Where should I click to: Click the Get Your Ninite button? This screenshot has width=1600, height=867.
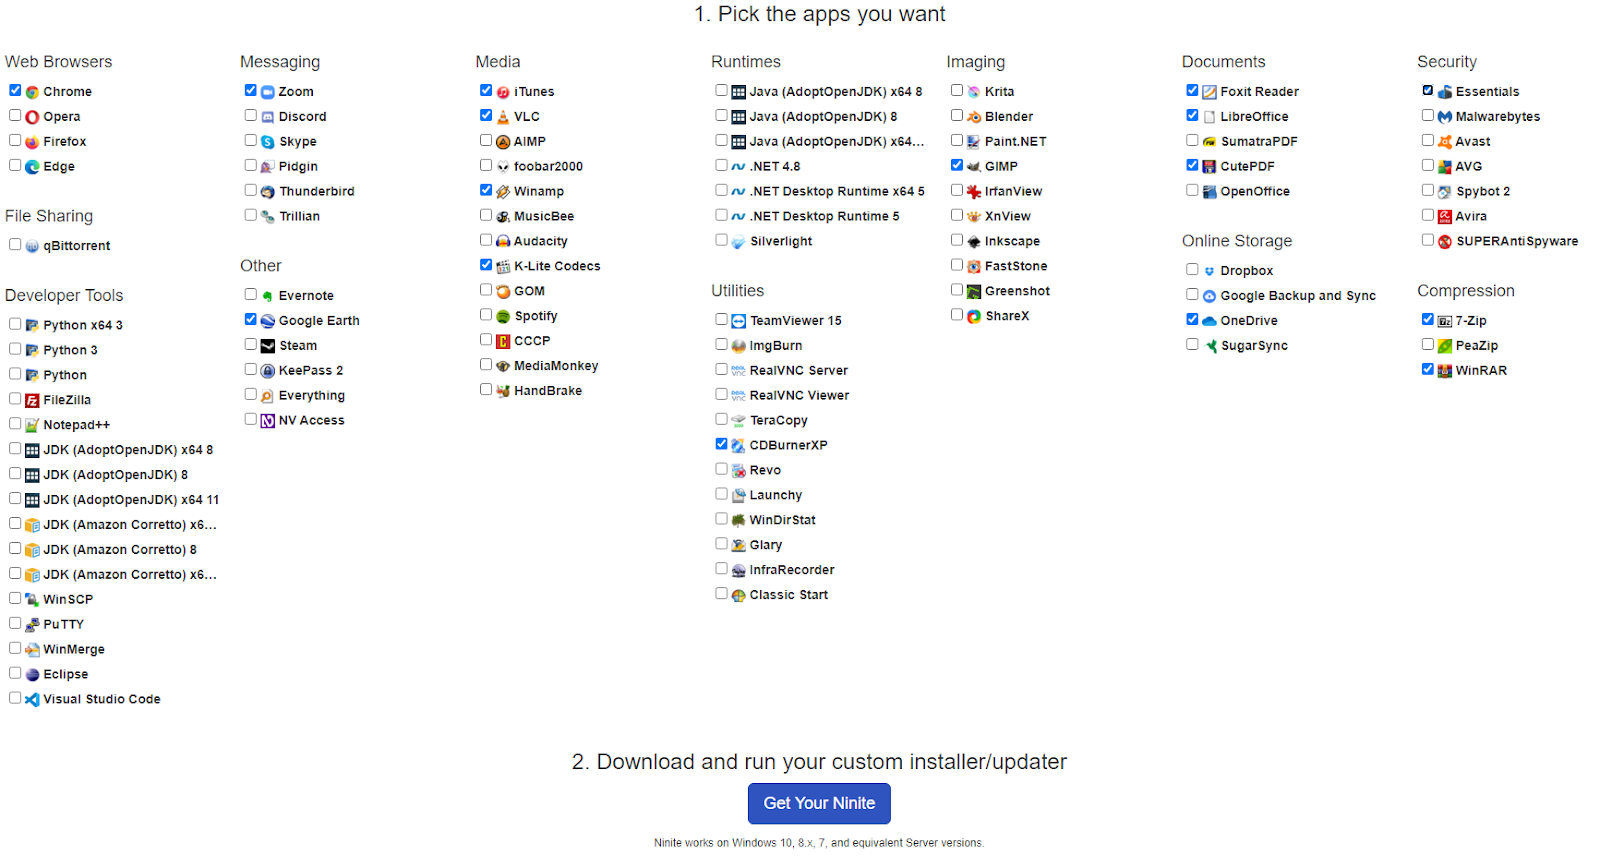pos(819,803)
